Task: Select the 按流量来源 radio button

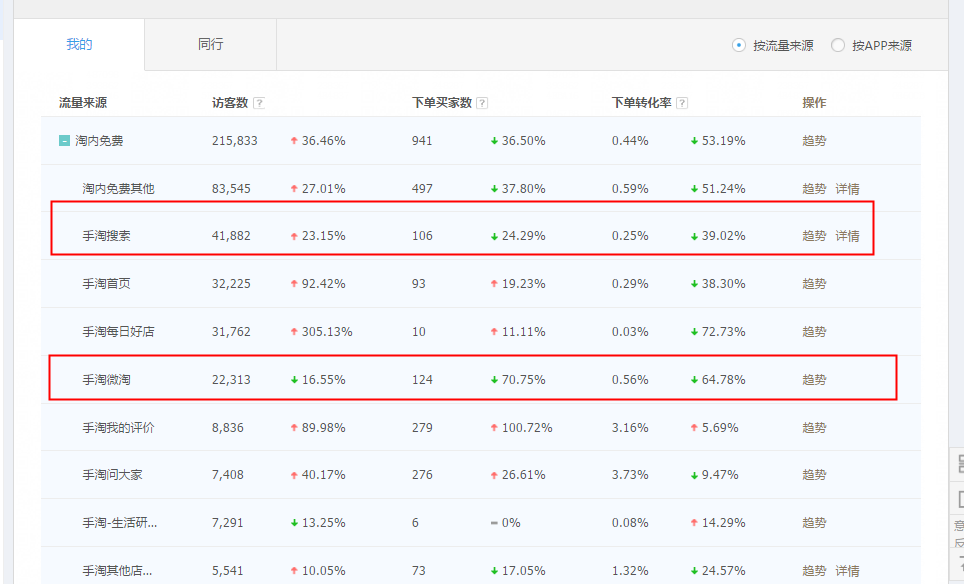Action: (737, 45)
